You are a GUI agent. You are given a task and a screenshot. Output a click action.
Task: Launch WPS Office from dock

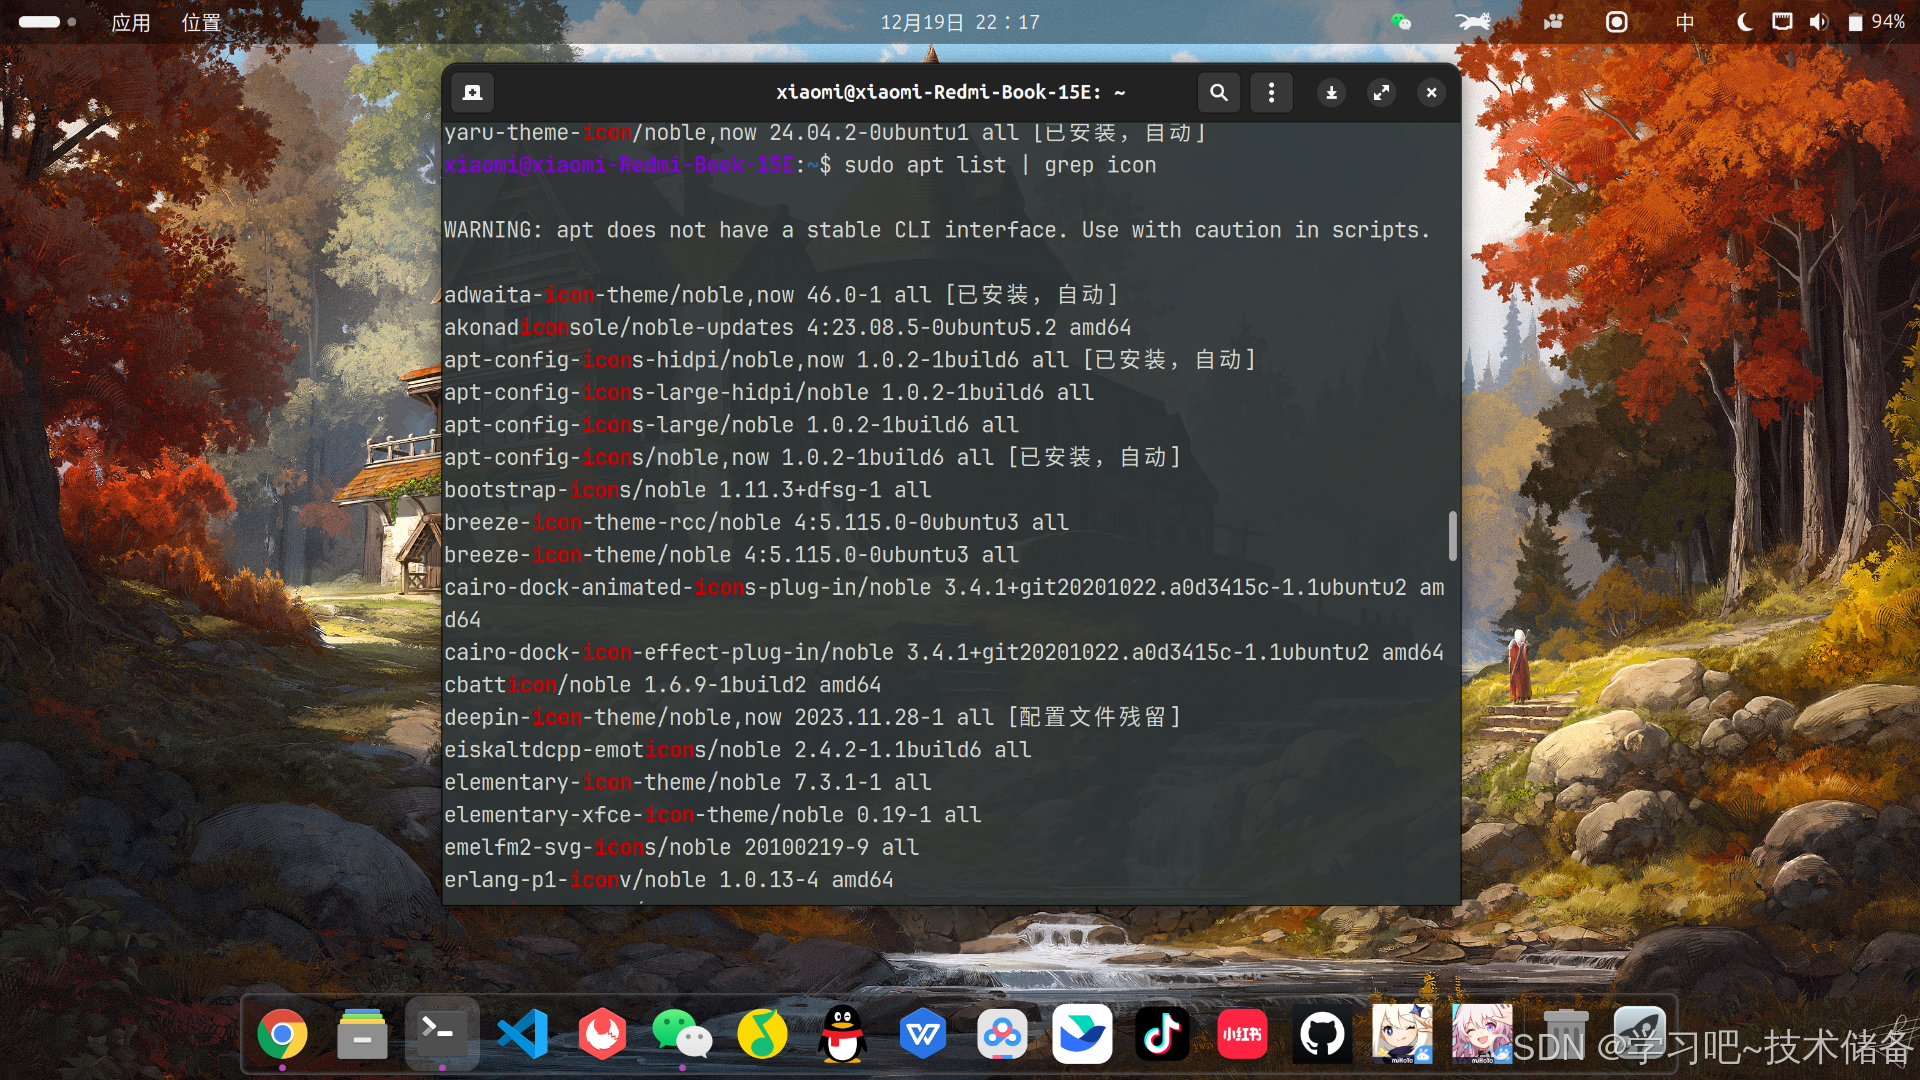(922, 1034)
